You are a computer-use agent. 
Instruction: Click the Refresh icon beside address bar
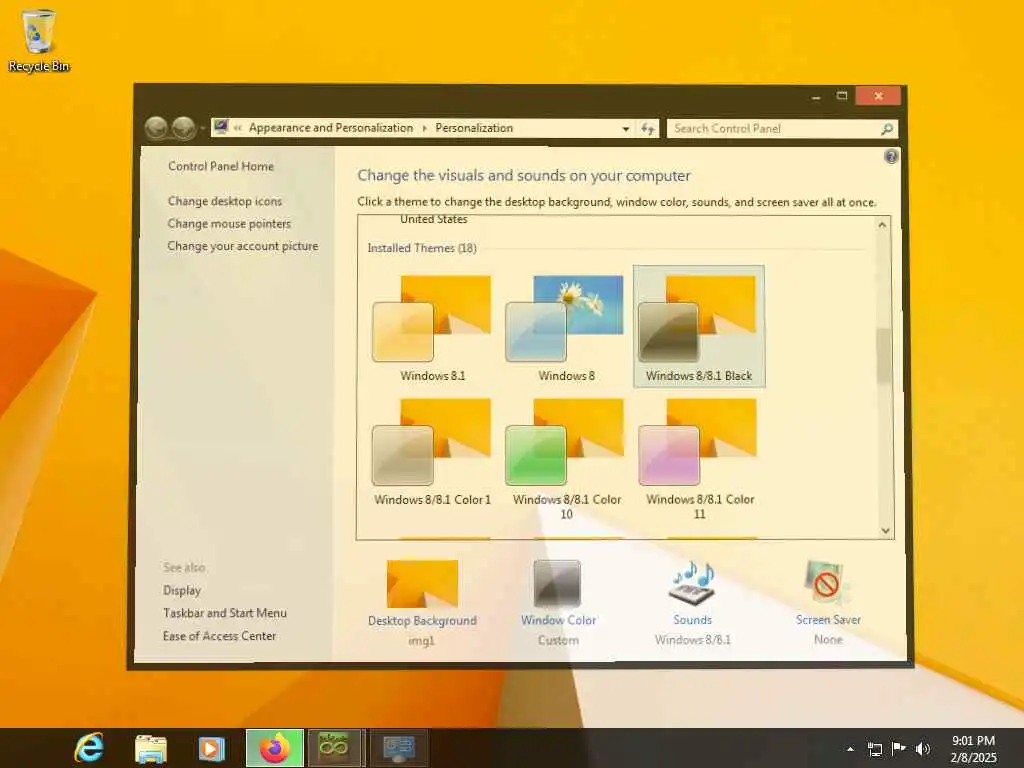click(647, 129)
